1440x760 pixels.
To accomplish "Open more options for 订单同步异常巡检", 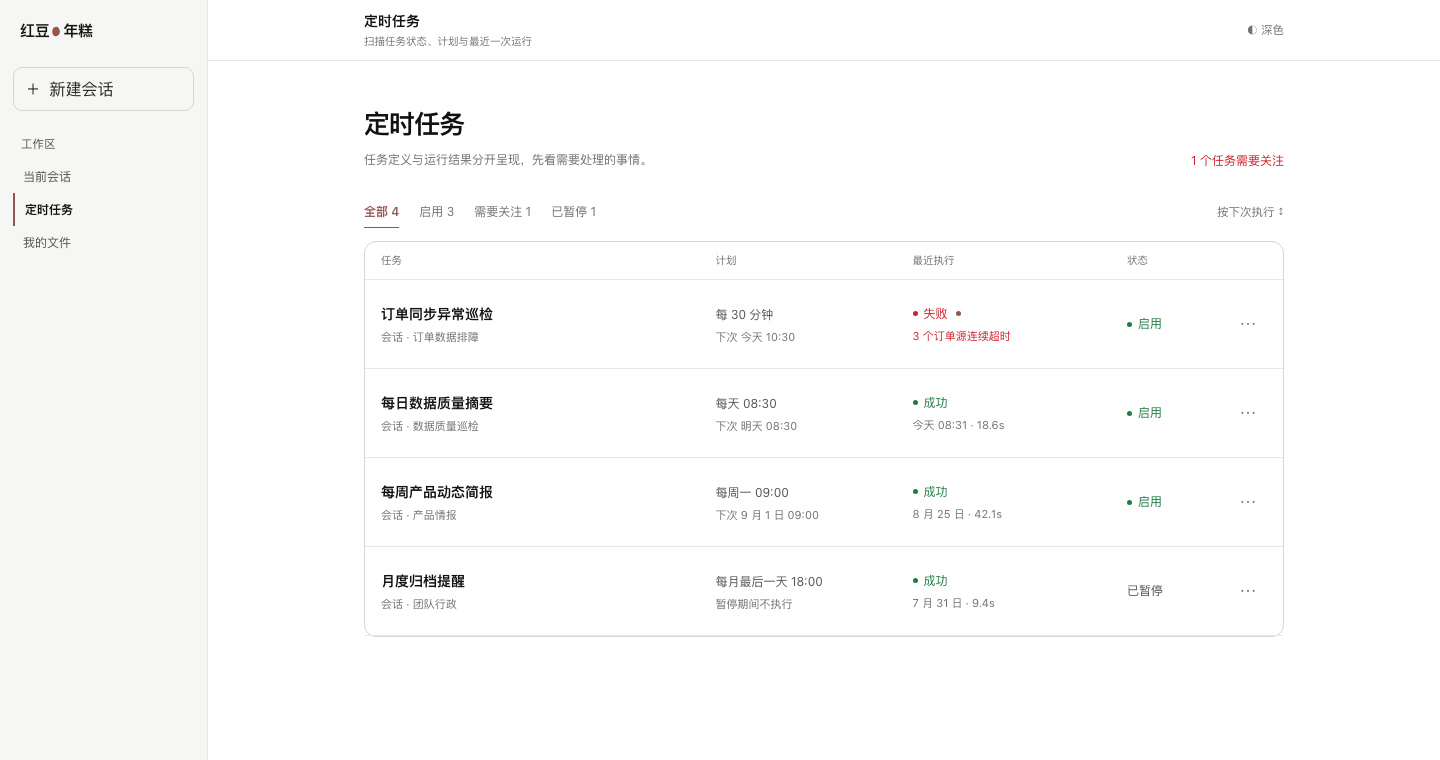I will pos(1248,324).
